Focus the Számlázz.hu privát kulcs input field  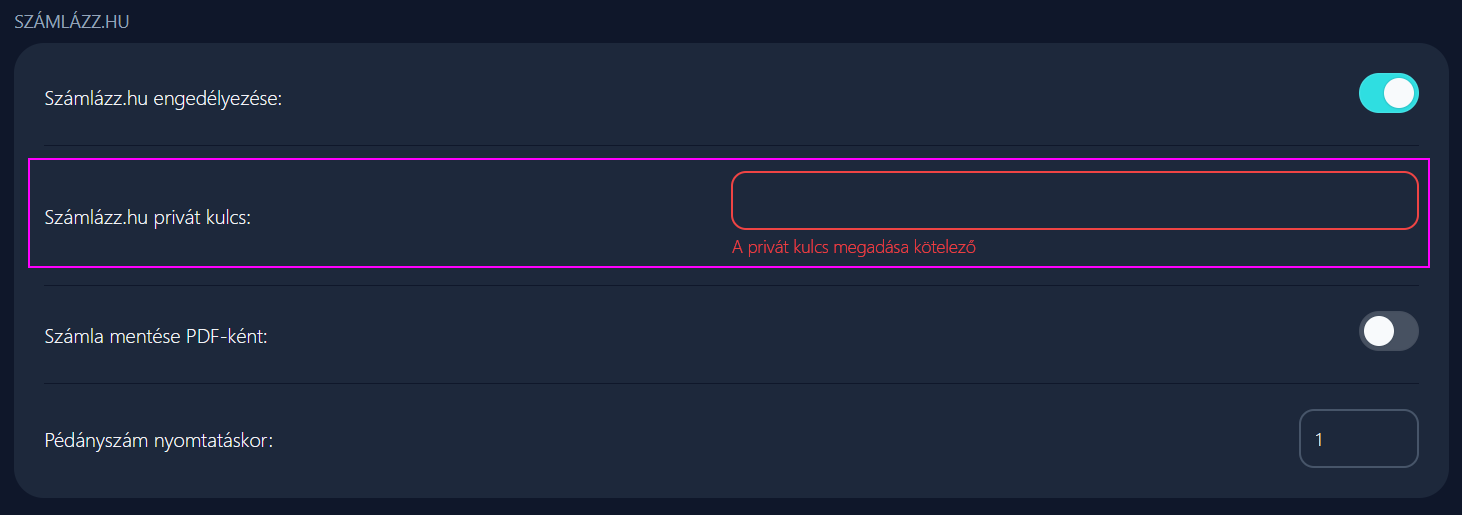point(1075,200)
